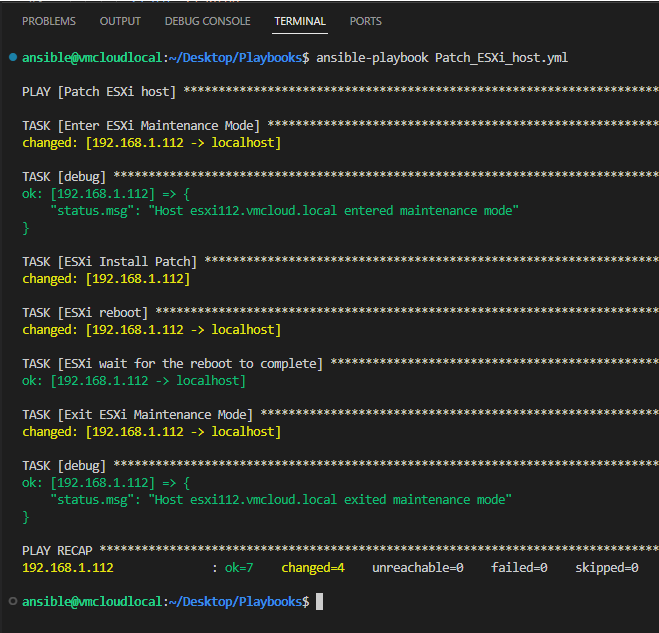This screenshot has width=659, height=633.
Task: Open the Patch_ESXi_host.yml filename in the command
Action: (501, 58)
